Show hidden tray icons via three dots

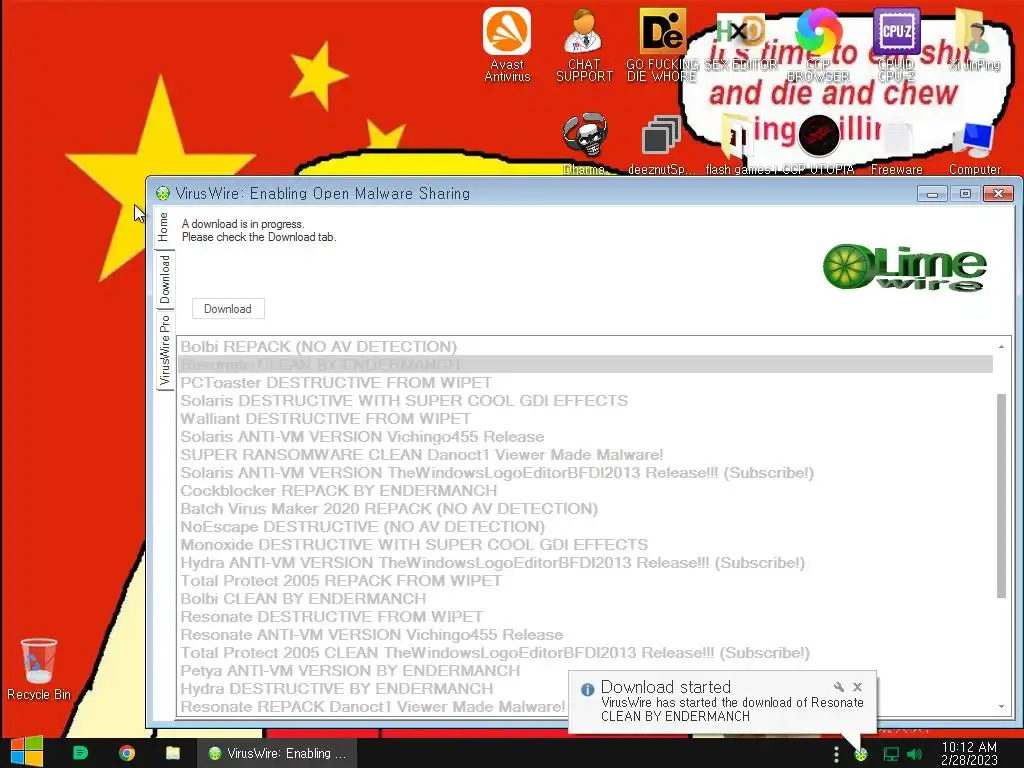coord(836,754)
